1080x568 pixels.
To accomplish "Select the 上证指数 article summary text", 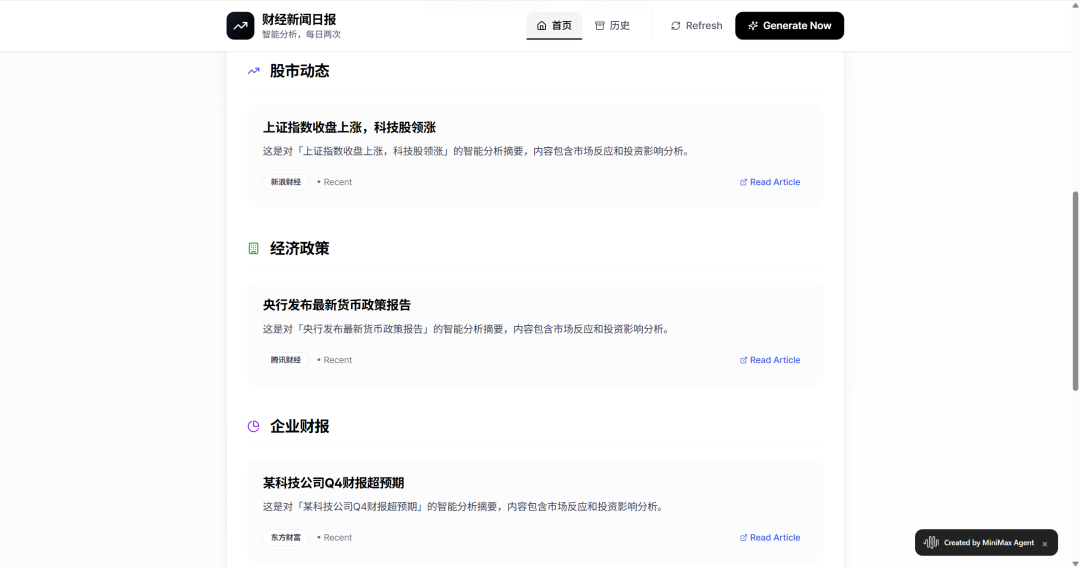I will tap(477, 151).
